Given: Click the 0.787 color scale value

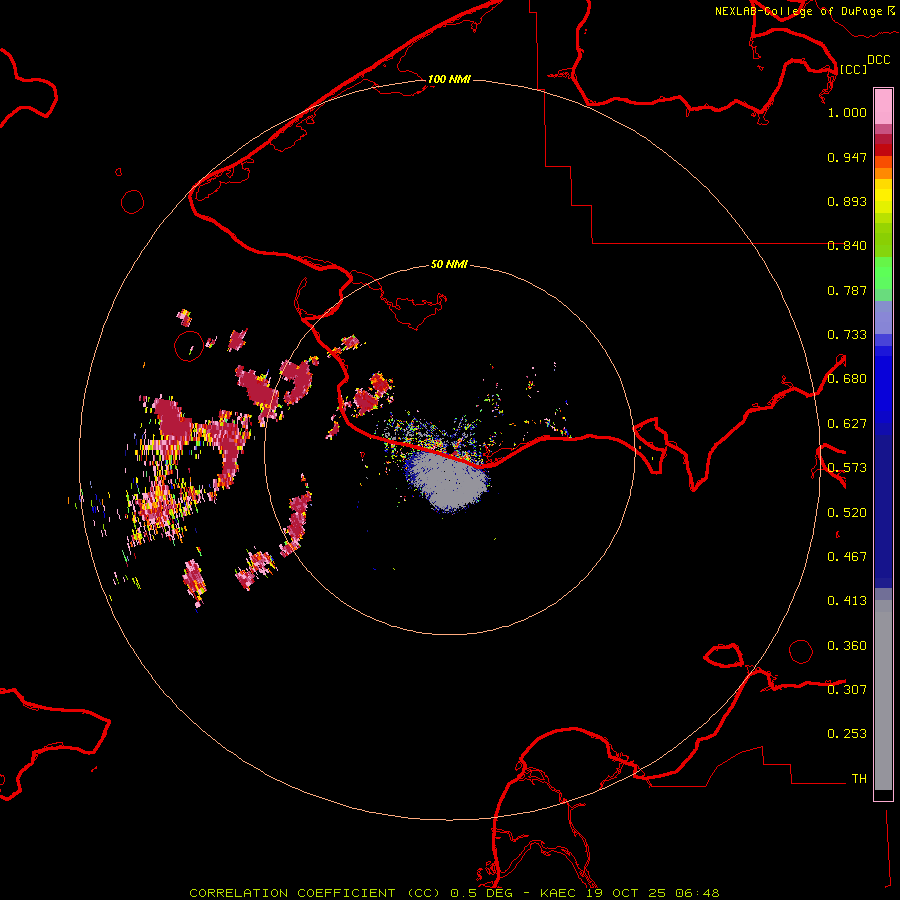Looking at the screenshot, I should click(847, 290).
